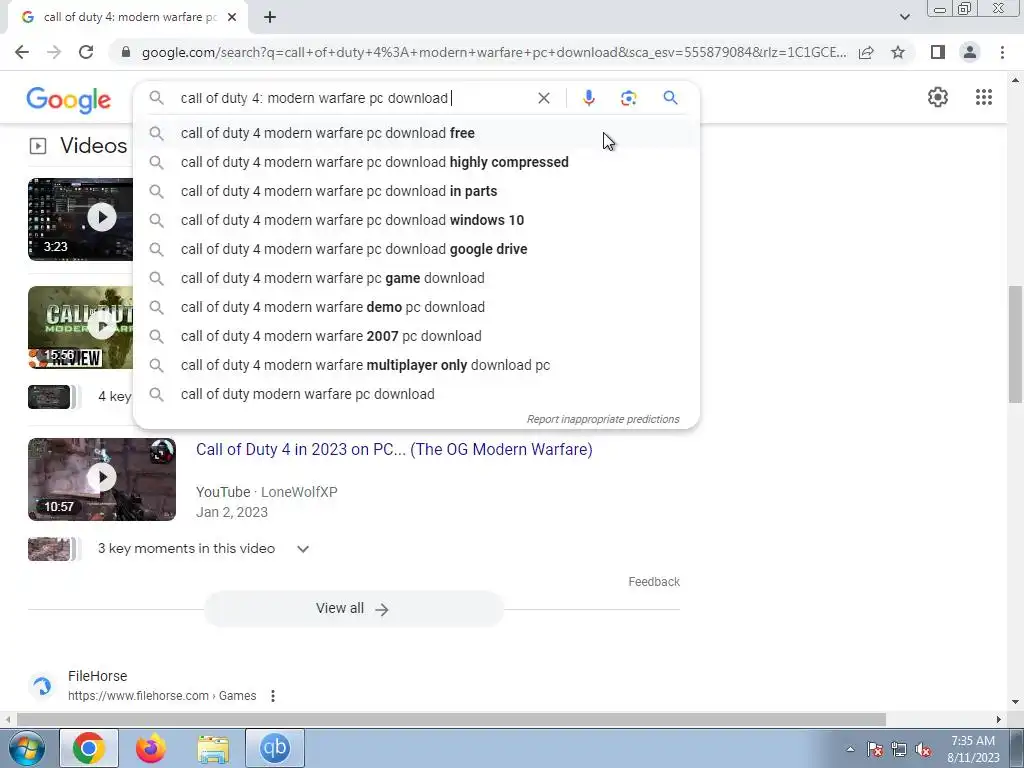Click the FileHorse site favicon

point(42,686)
